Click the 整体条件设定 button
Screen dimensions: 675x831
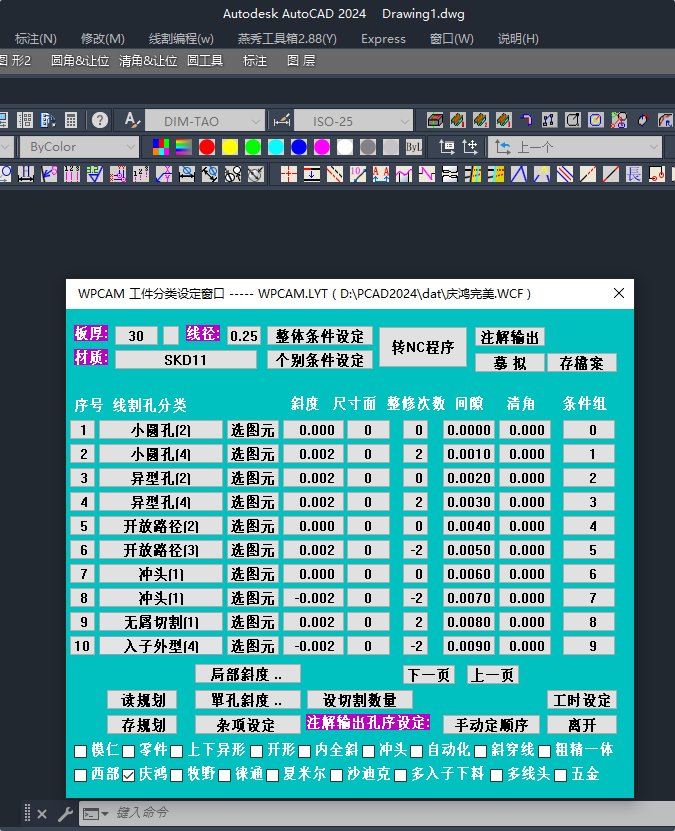[x=319, y=336]
